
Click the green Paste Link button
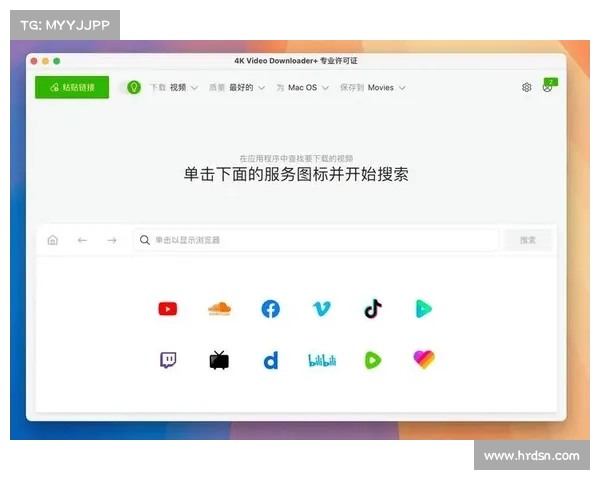[72, 87]
